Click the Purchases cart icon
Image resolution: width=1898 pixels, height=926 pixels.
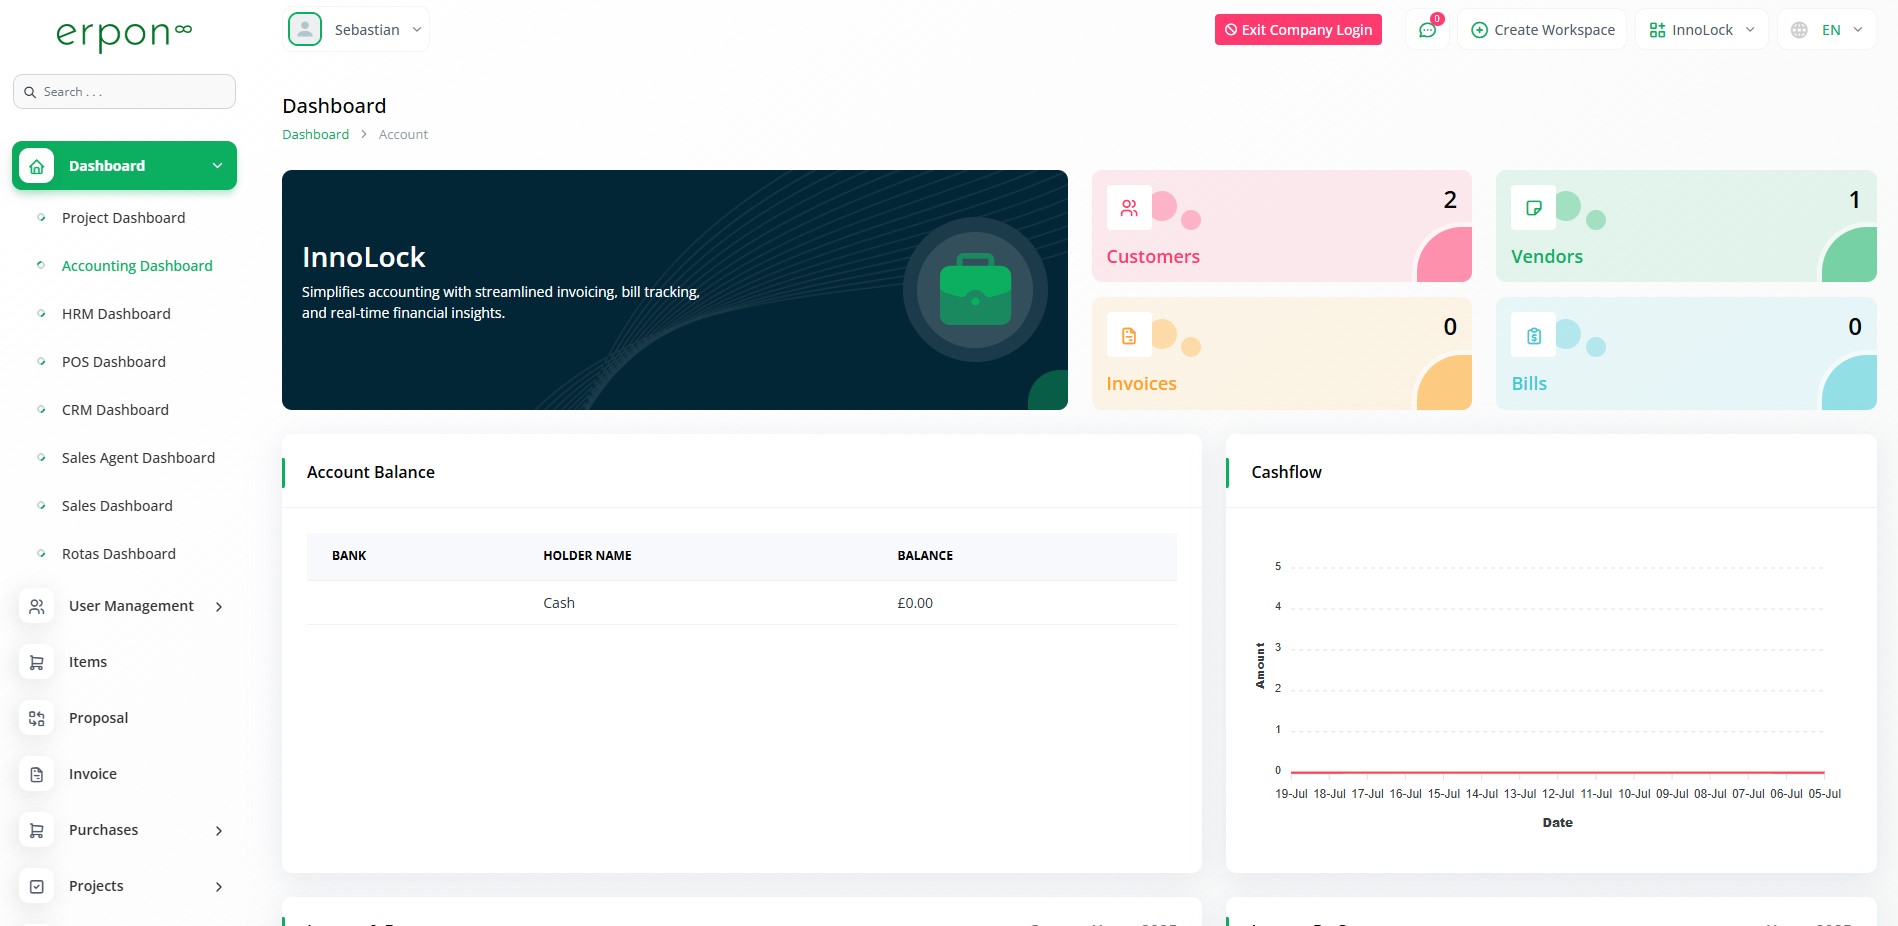[x=37, y=830]
